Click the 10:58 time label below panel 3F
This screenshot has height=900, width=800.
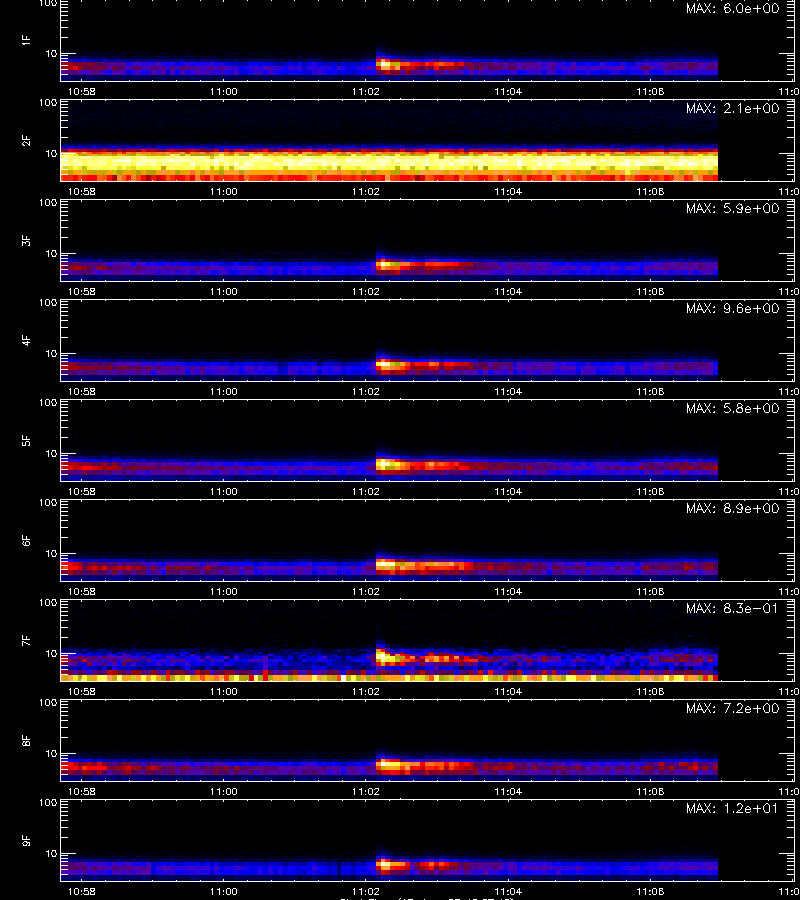[81, 291]
